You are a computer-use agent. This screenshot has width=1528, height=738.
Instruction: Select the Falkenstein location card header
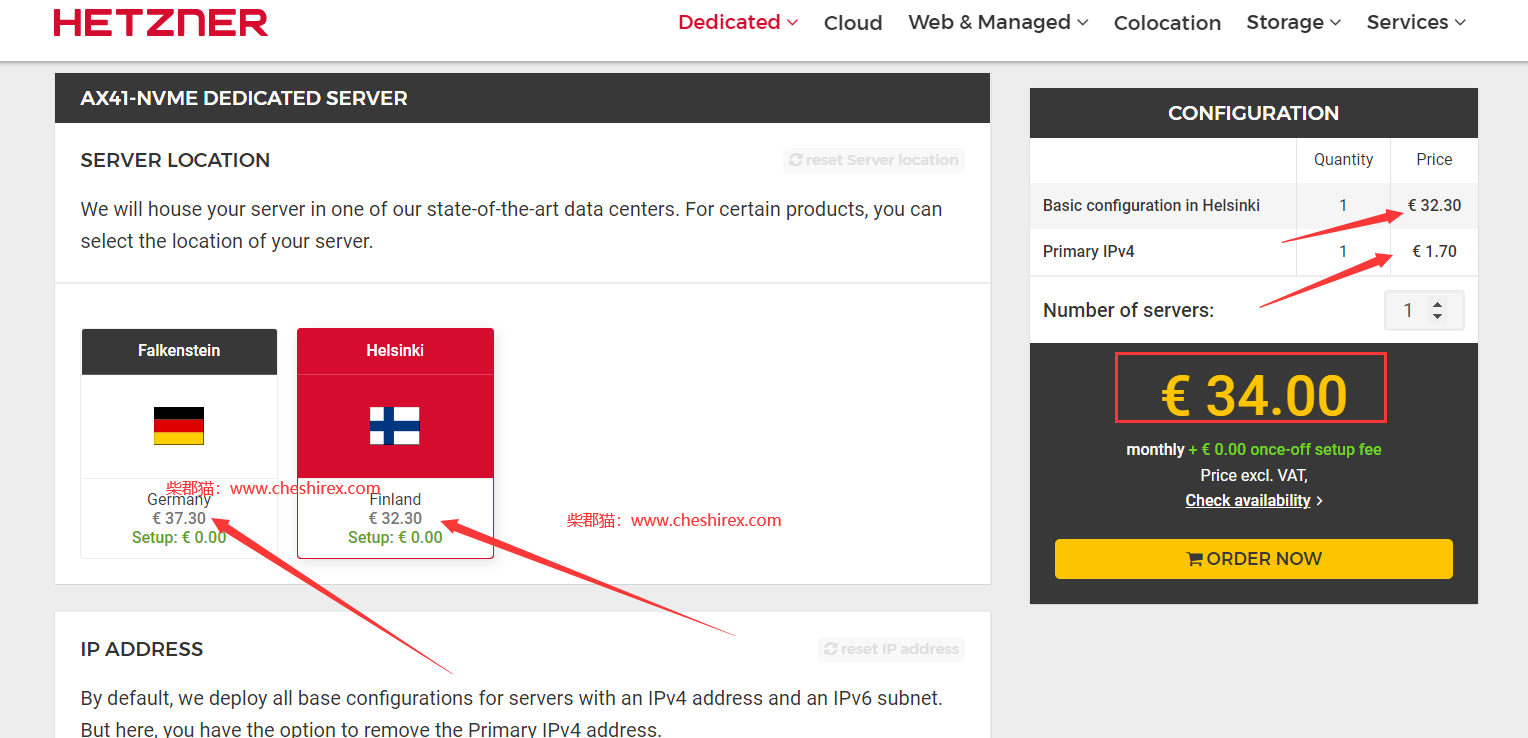point(179,351)
